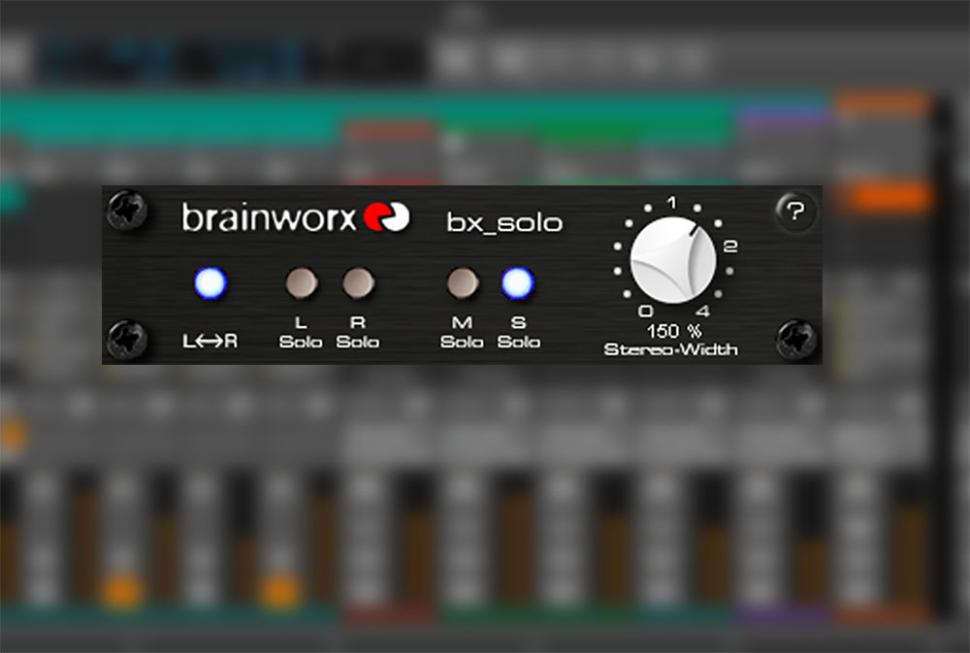Toggle the L↔R channel swap button
The width and height of the screenshot is (970, 653).
pos(211,283)
